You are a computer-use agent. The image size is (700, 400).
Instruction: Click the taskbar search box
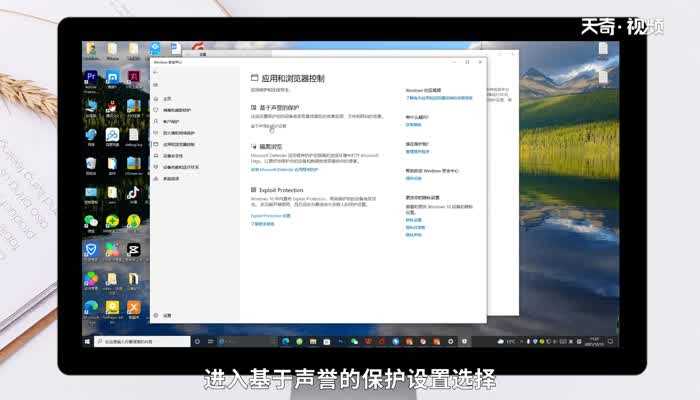coord(142,342)
